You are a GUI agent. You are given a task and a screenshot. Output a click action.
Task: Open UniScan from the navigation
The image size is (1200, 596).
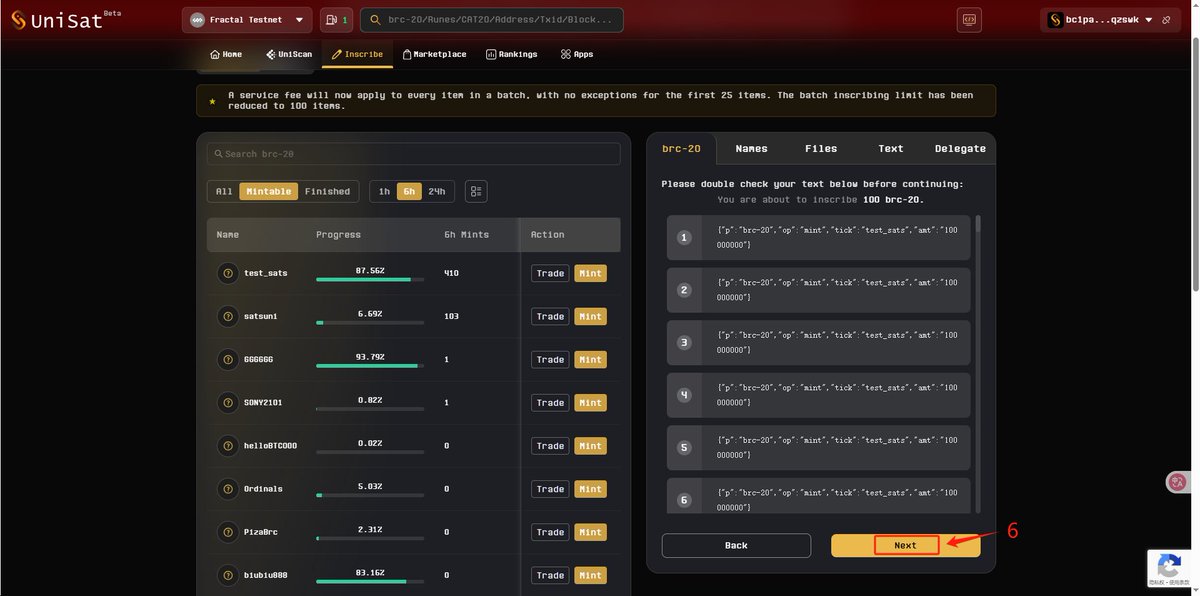[x=289, y=54]
